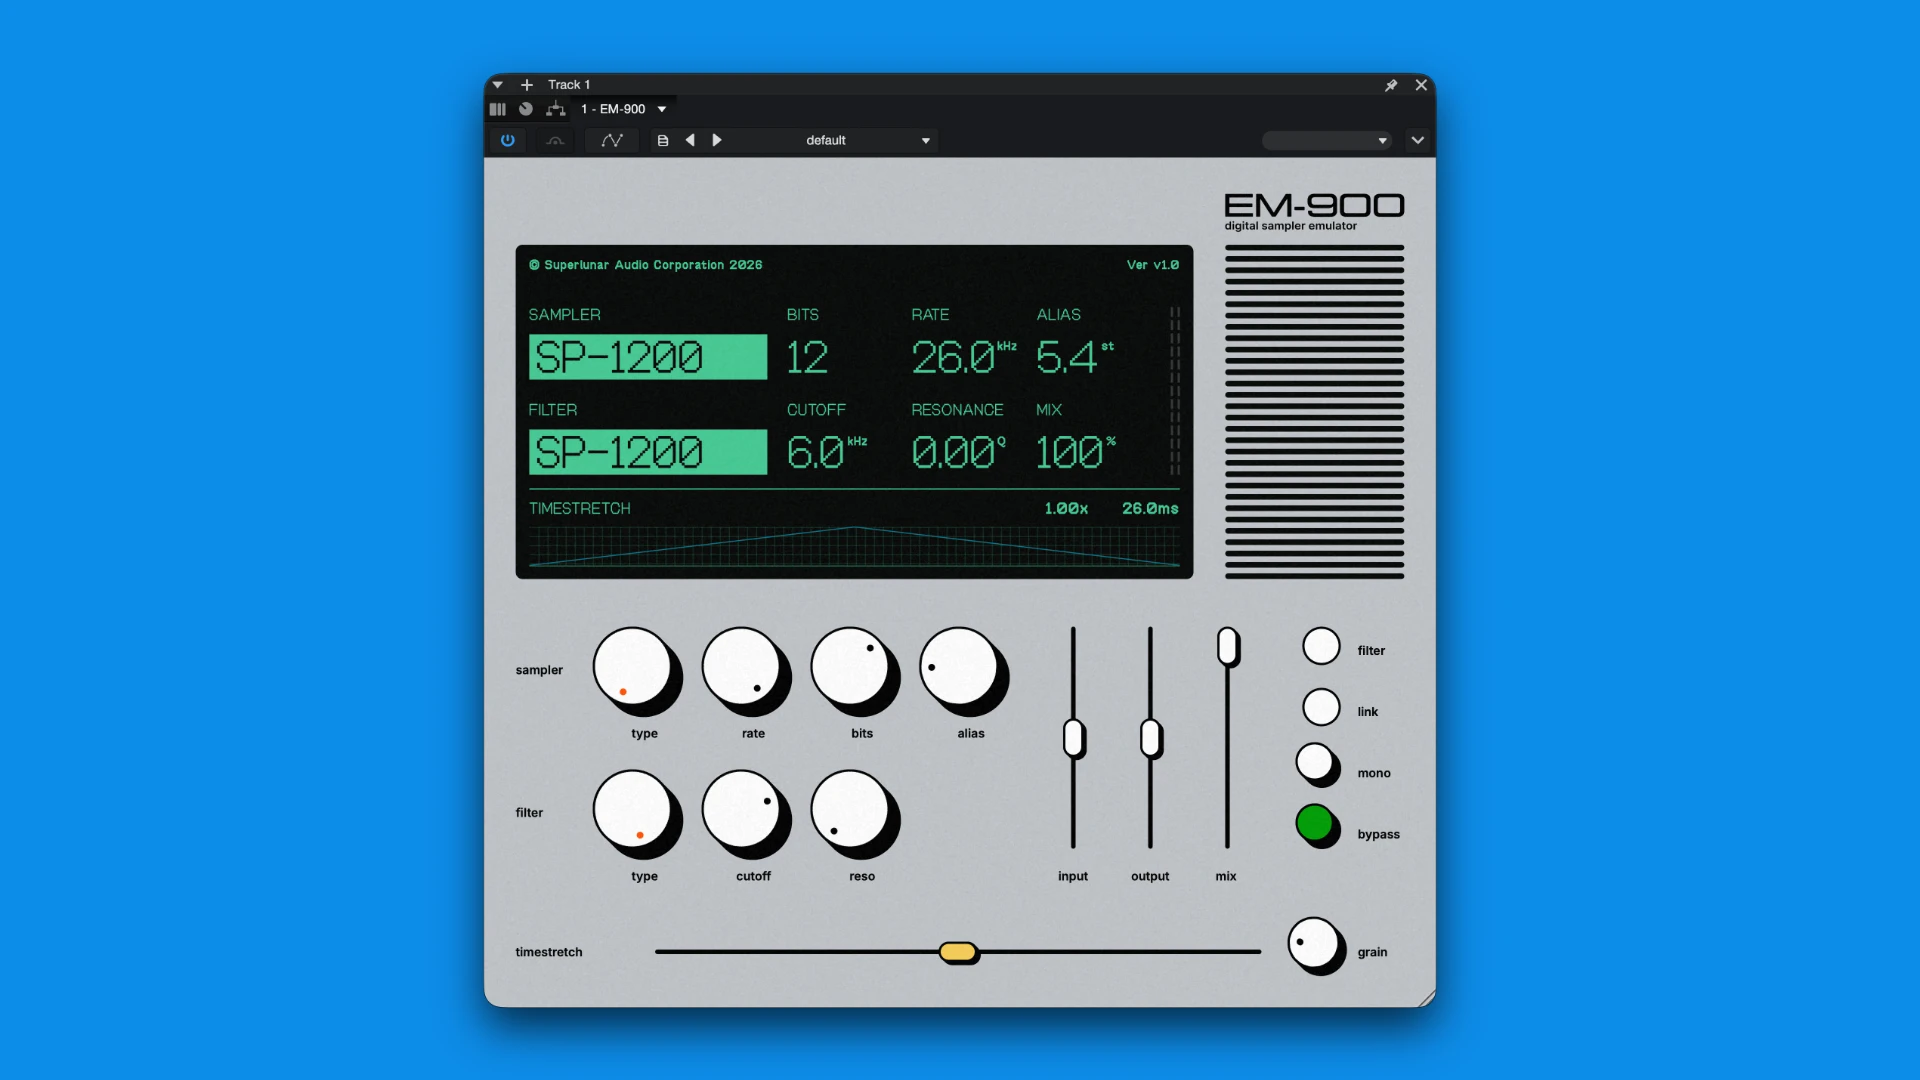The height and width of the screenshot is (1080, 1920).
Task: Click the bits knob
Action: (851, 667)
